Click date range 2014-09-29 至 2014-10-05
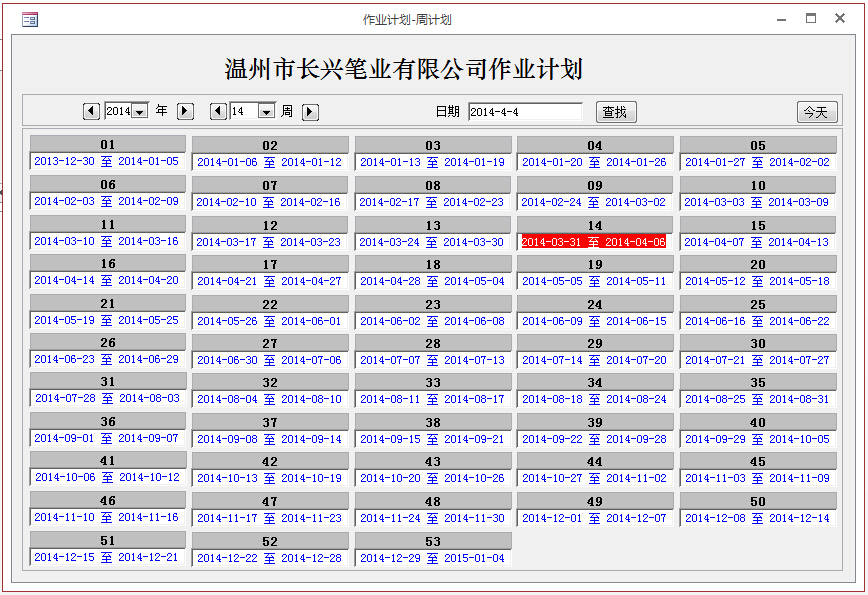Screen dimensions: 868x595 [757, 439]
